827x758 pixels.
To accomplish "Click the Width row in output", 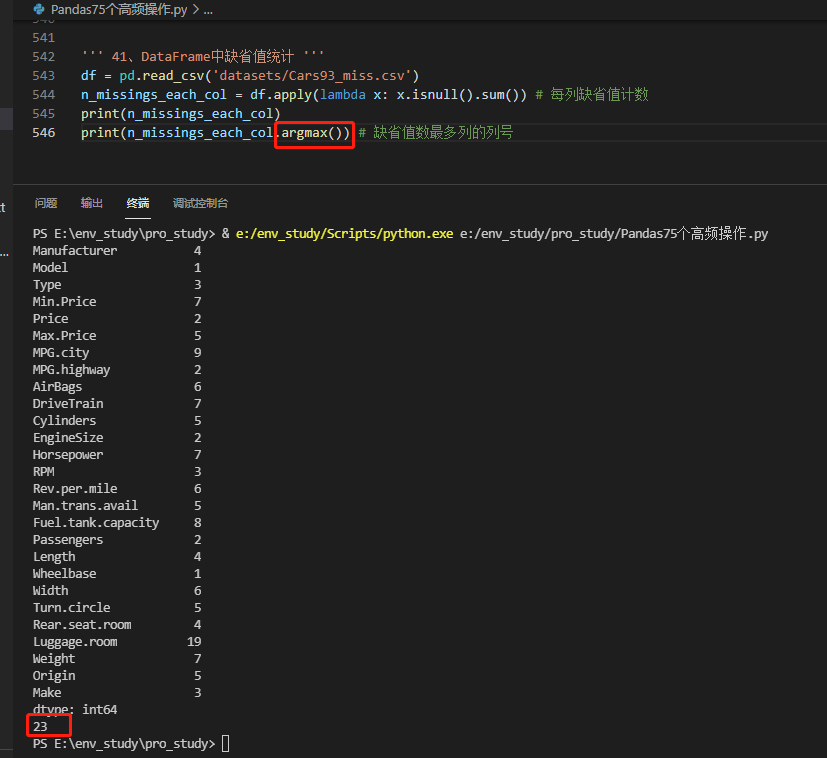I will [x=117, y=591].
